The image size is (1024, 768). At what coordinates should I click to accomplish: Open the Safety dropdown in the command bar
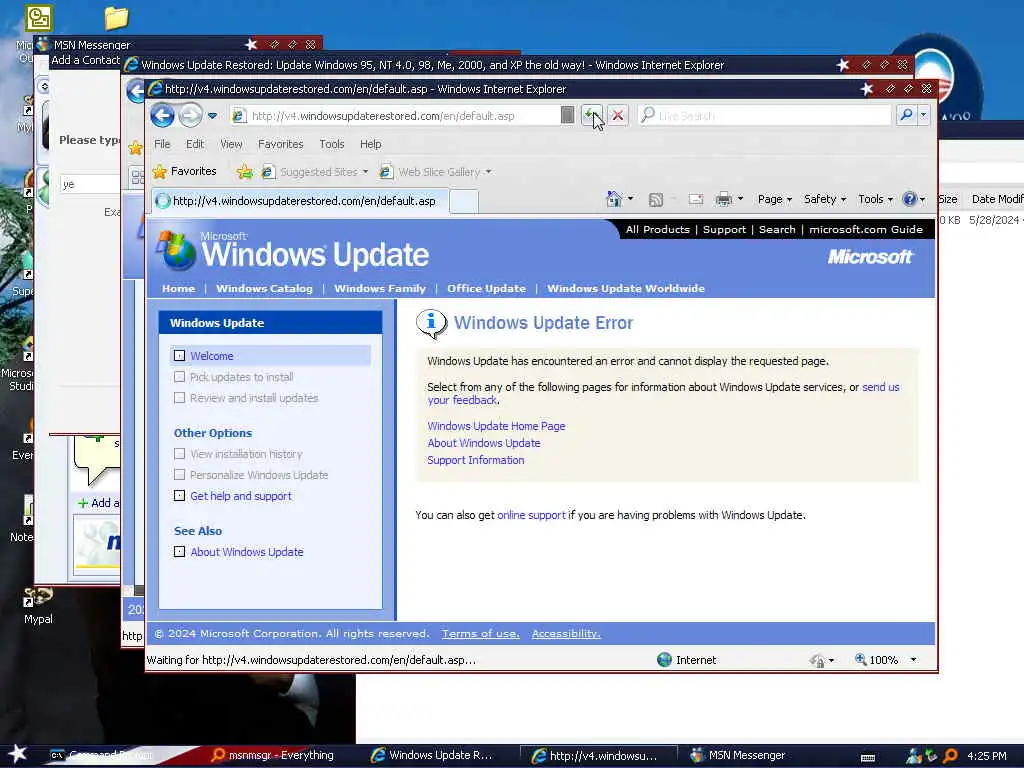tap(825, 199)
